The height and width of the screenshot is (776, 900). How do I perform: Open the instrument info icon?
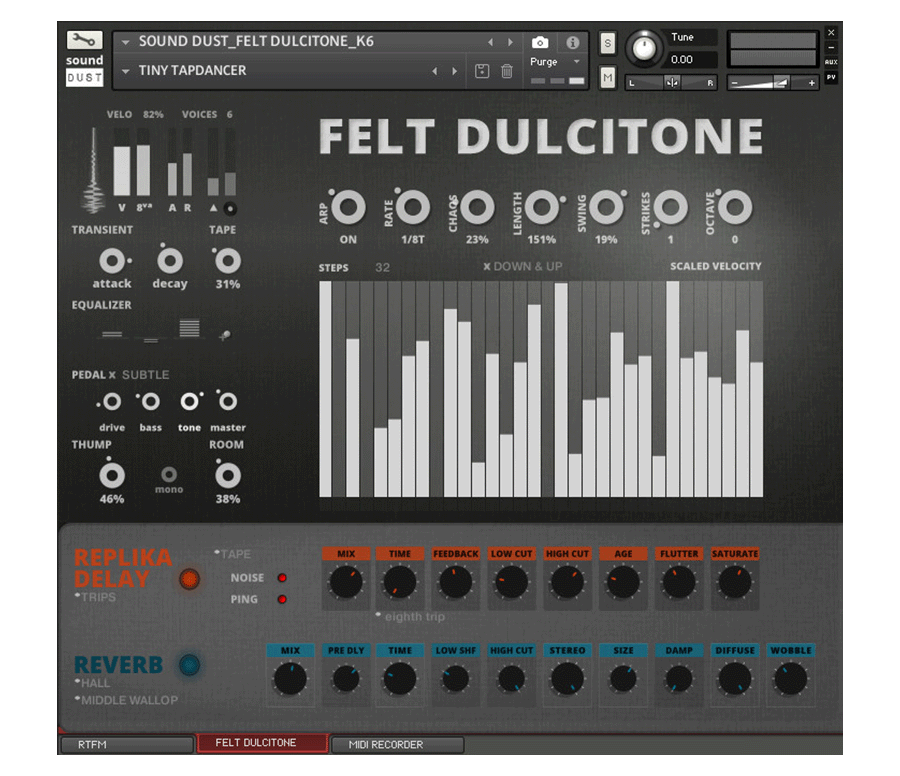click(572, 42)
